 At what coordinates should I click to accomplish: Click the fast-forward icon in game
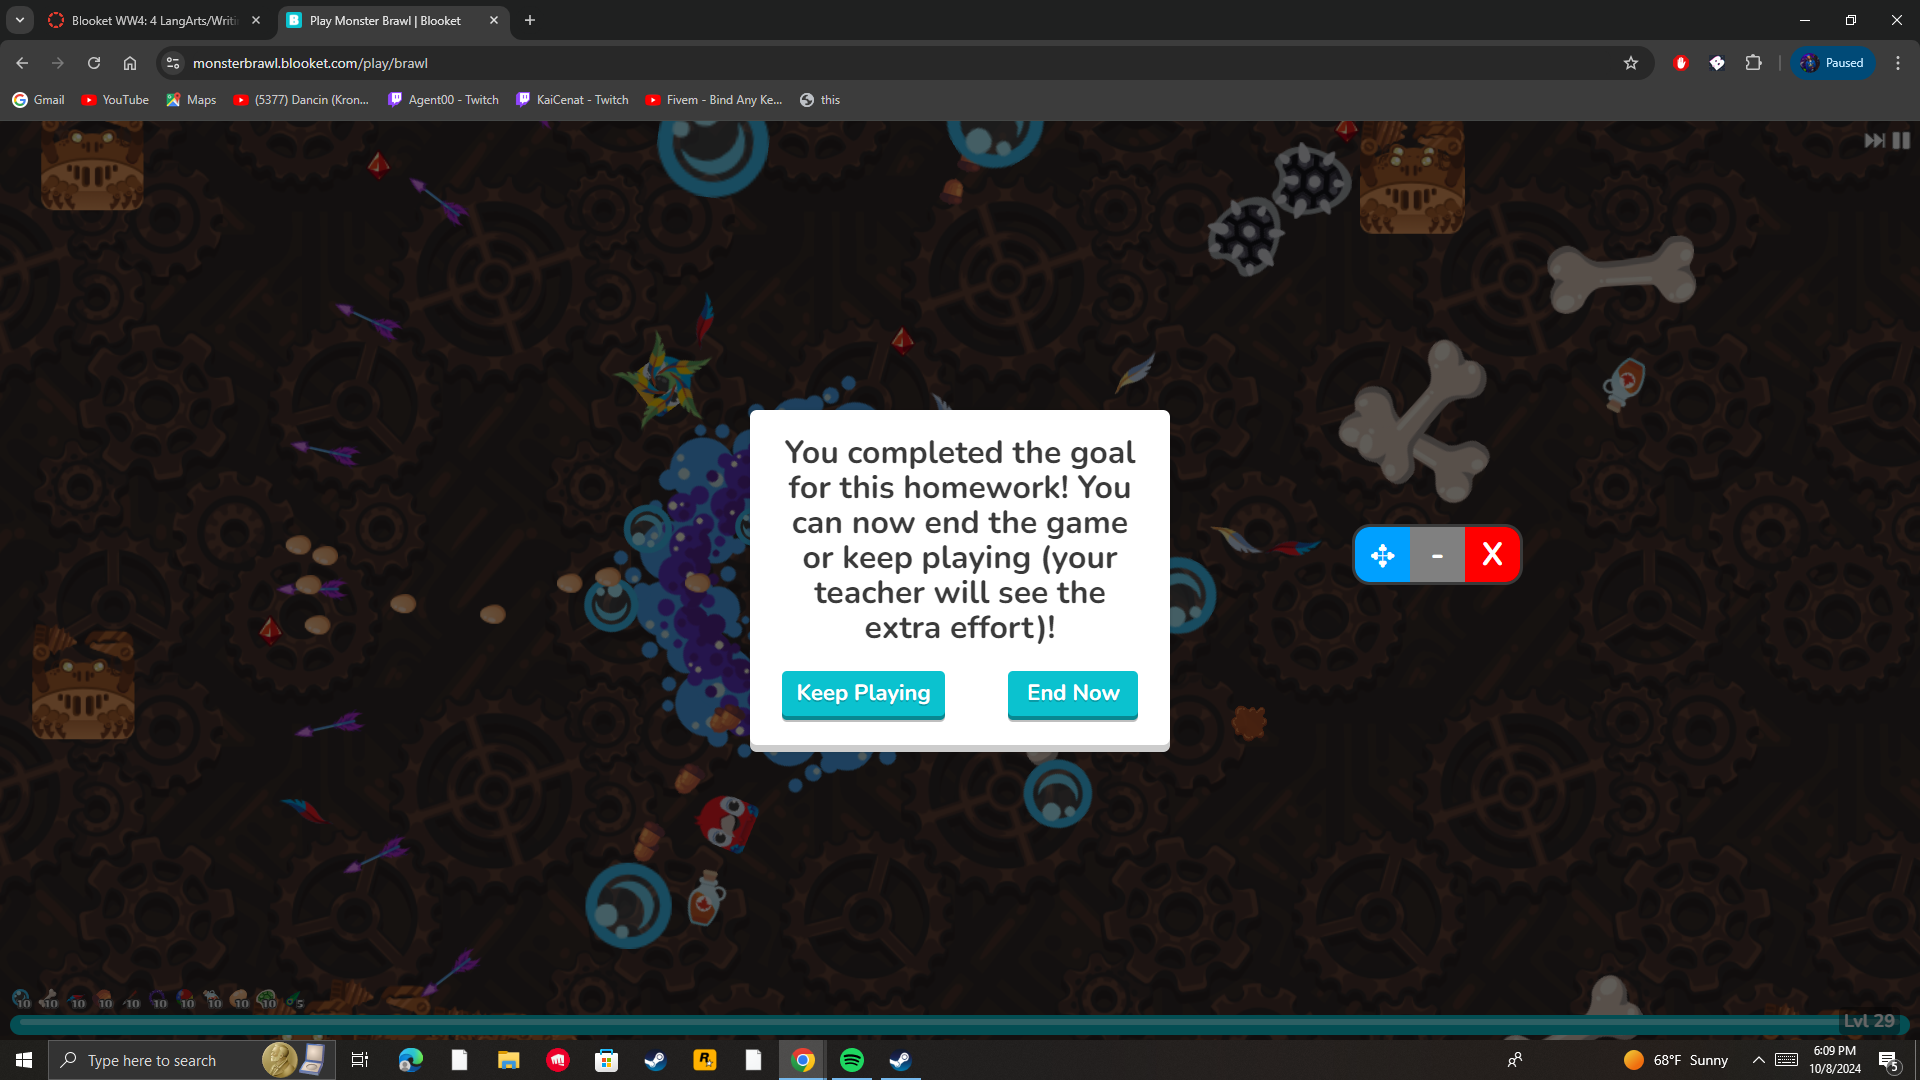(x=1874, y=141)
